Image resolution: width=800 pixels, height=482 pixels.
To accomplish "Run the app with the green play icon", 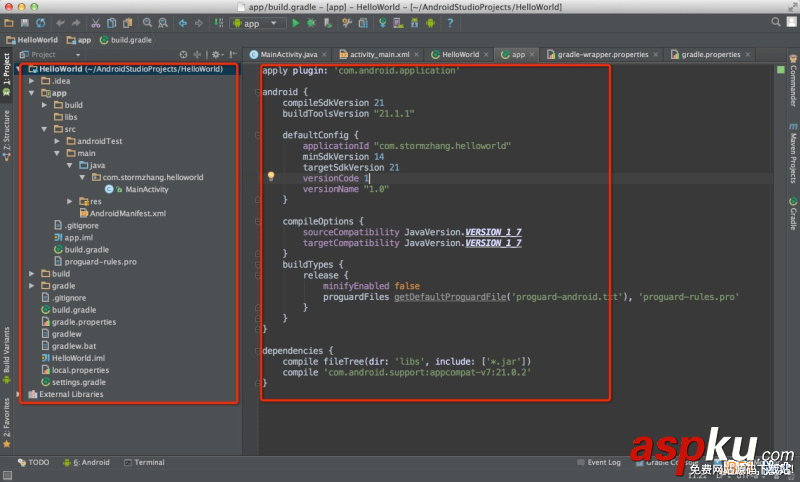I will [295, 23].
